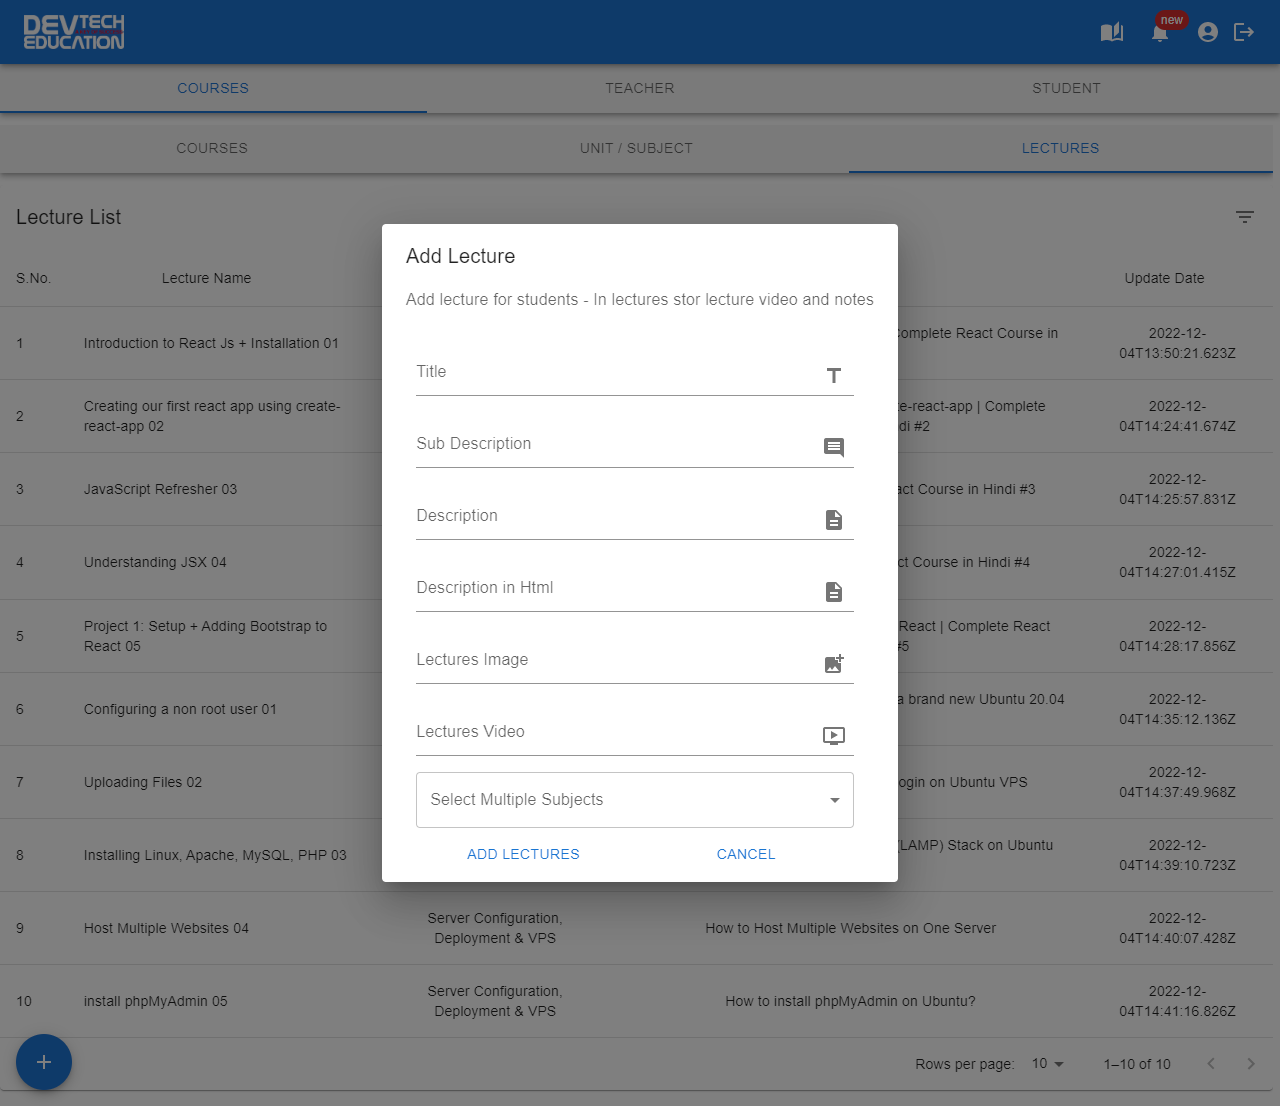Select the LECTURES sub-tab
Screen dimensions: 1280x1106
[1060, 148]
